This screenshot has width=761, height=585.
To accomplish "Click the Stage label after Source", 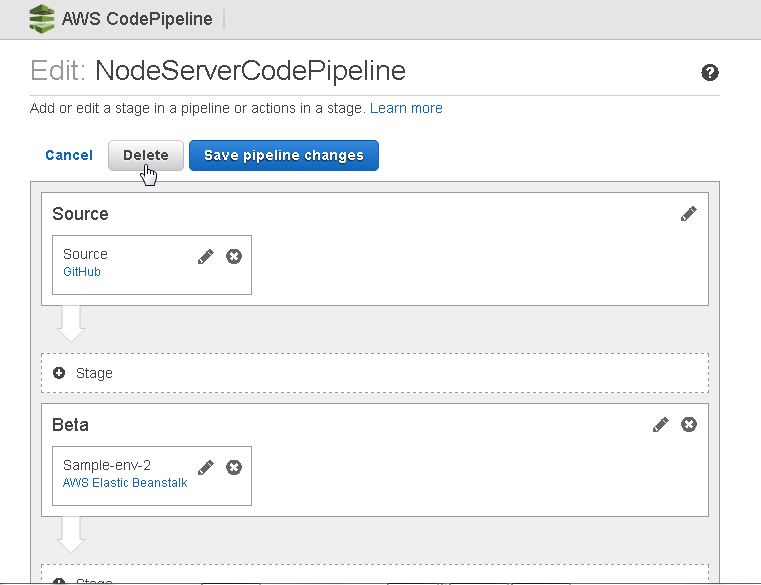I will (94, 373).
